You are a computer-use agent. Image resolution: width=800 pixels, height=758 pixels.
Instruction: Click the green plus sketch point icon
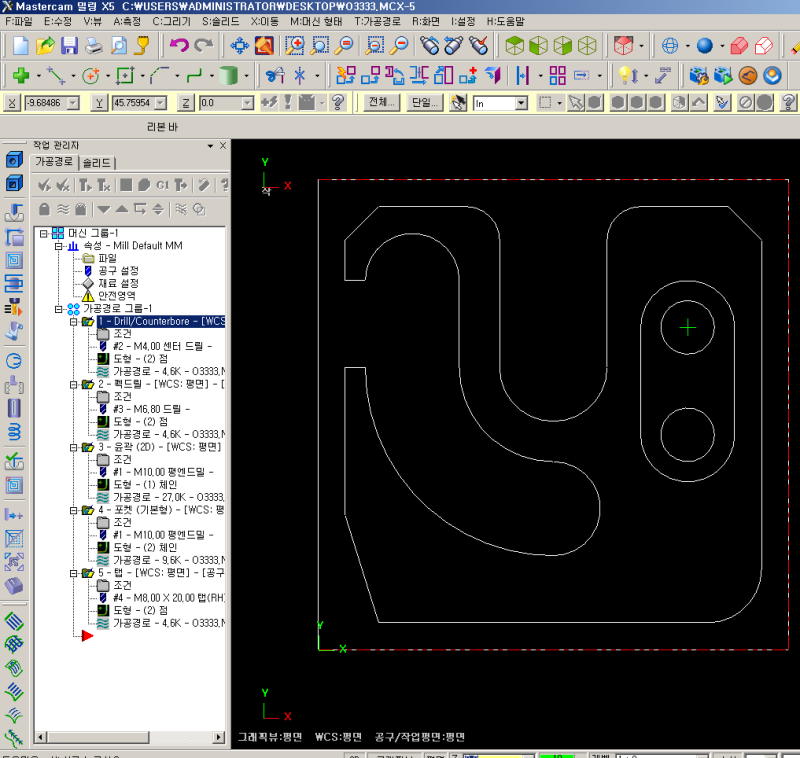21,75
